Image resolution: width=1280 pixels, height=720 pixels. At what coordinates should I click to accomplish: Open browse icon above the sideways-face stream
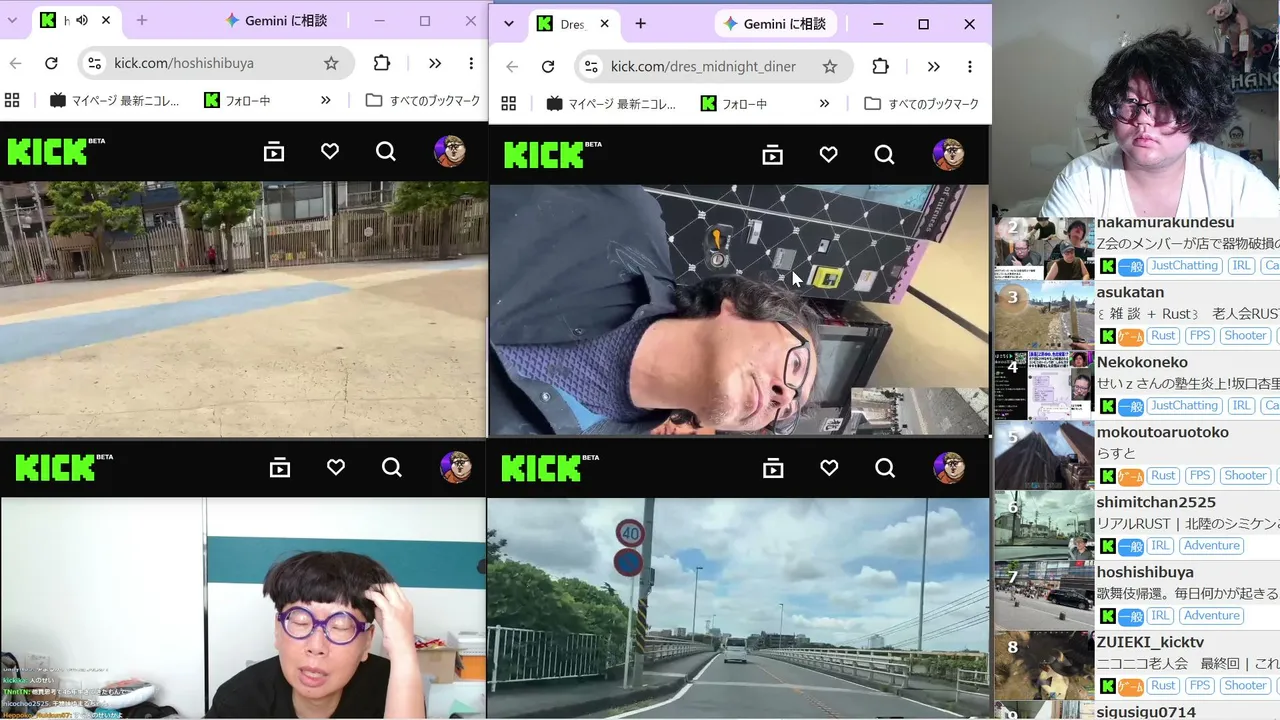(772, 155)
